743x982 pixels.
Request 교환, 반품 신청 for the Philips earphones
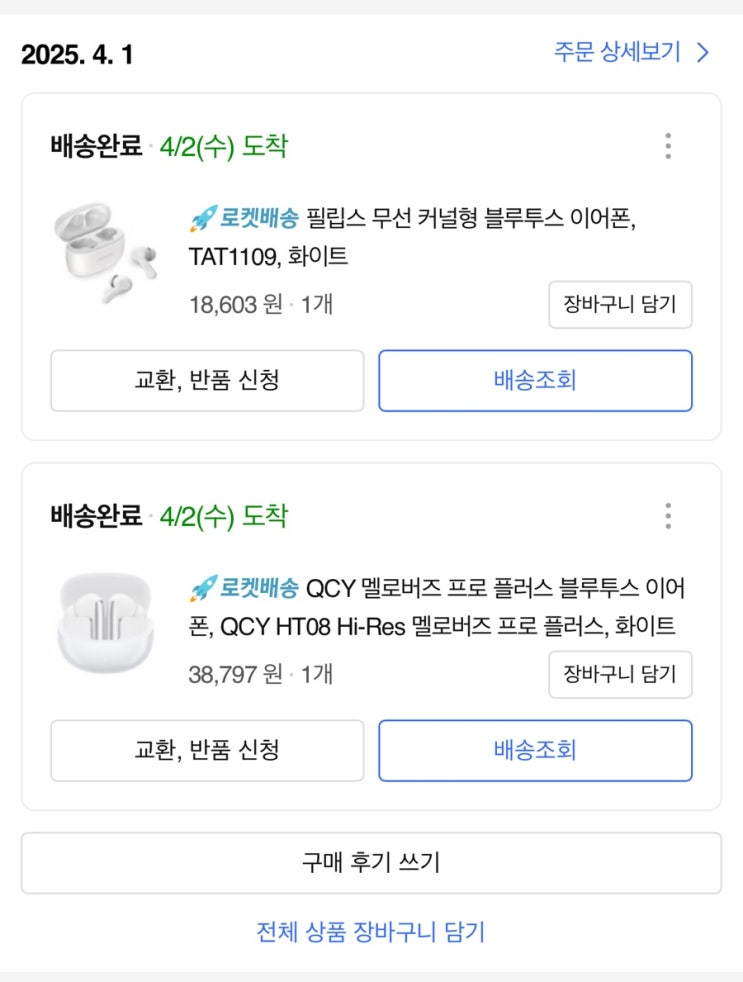point(207,380)
